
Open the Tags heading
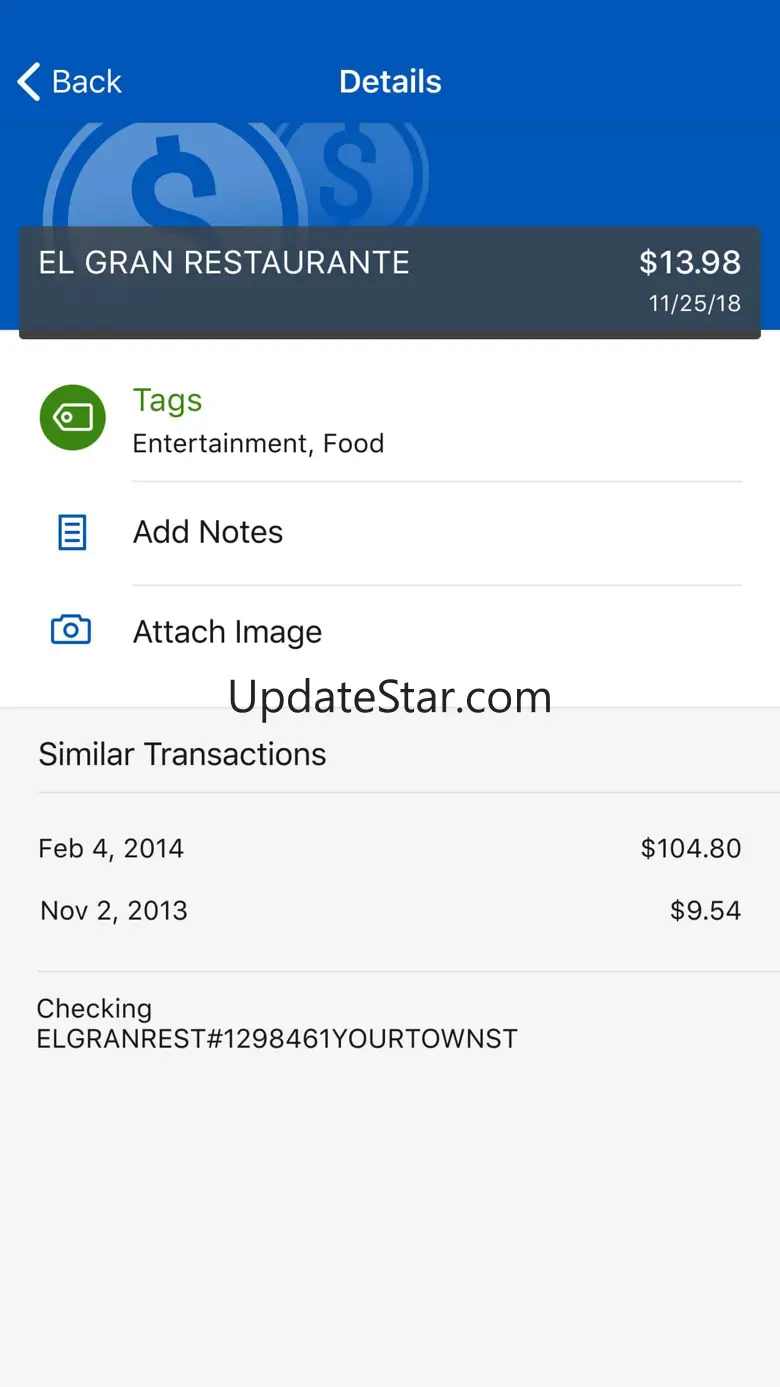[x=167, y=400]
